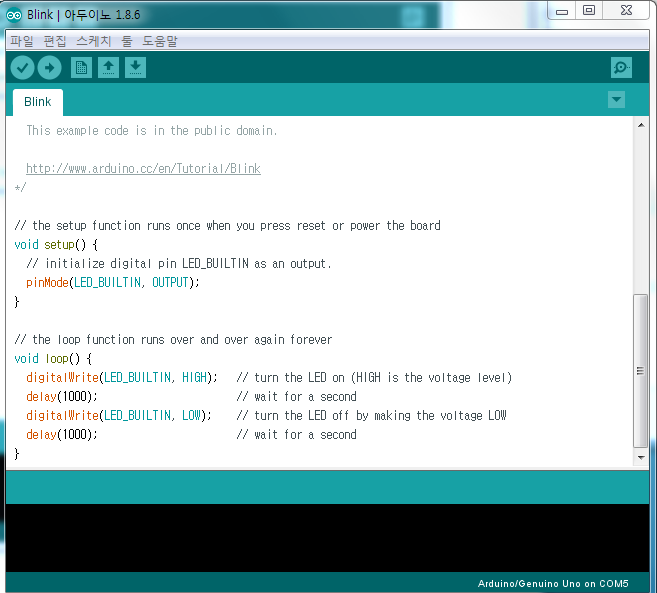Screen dimensions: 657x593
Task: Click the digitalWrite(LED_BUILTIN, HIGH) statement
Action: click(122, 378)
